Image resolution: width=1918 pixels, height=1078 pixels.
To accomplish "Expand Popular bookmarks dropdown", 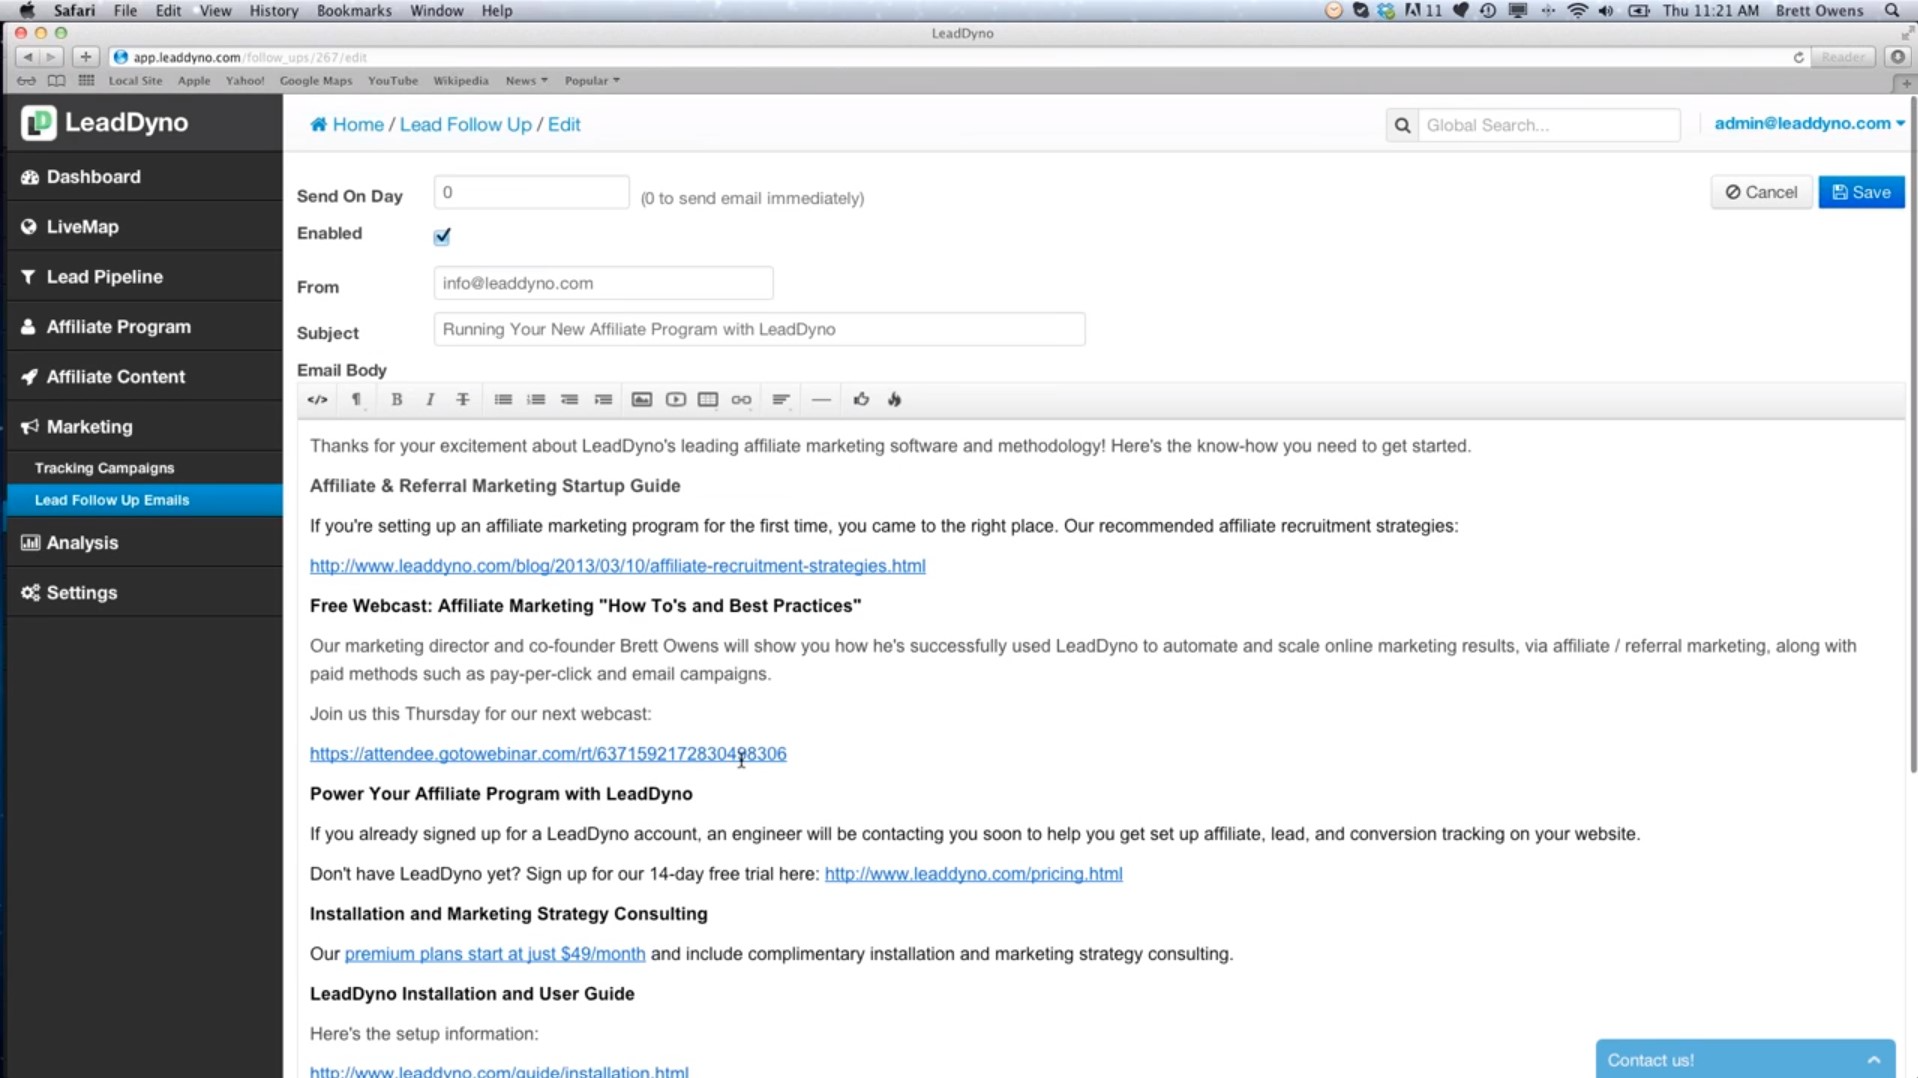I will pos(592,81).
